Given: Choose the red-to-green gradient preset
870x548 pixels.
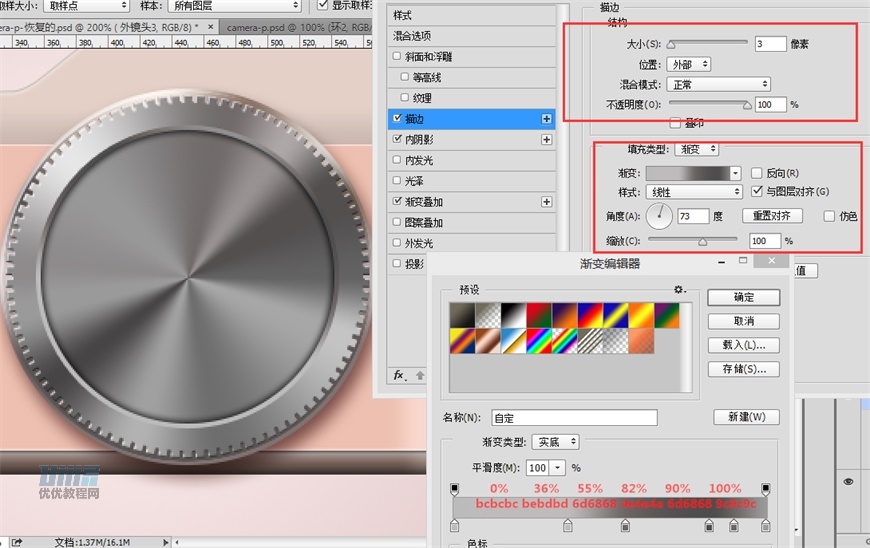Looking at the screenshot, I should pyautogui.click(x=539, y=315).
